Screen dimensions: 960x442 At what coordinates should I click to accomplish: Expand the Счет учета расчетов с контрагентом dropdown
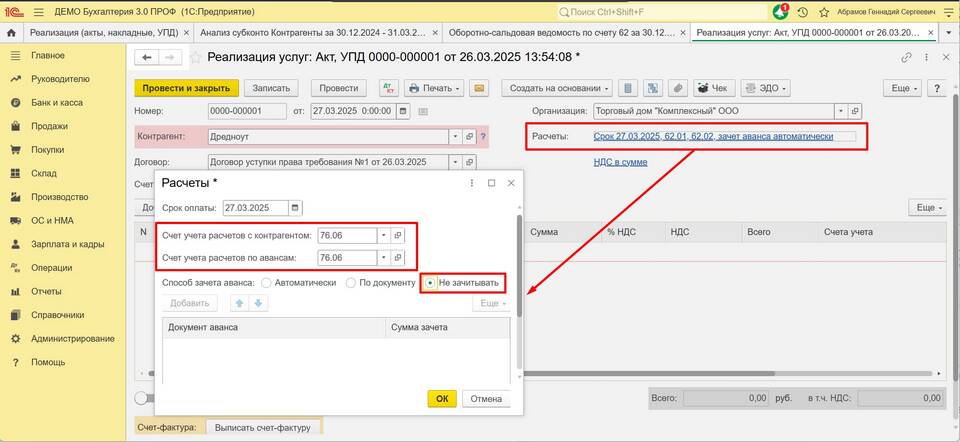(384, 235)
